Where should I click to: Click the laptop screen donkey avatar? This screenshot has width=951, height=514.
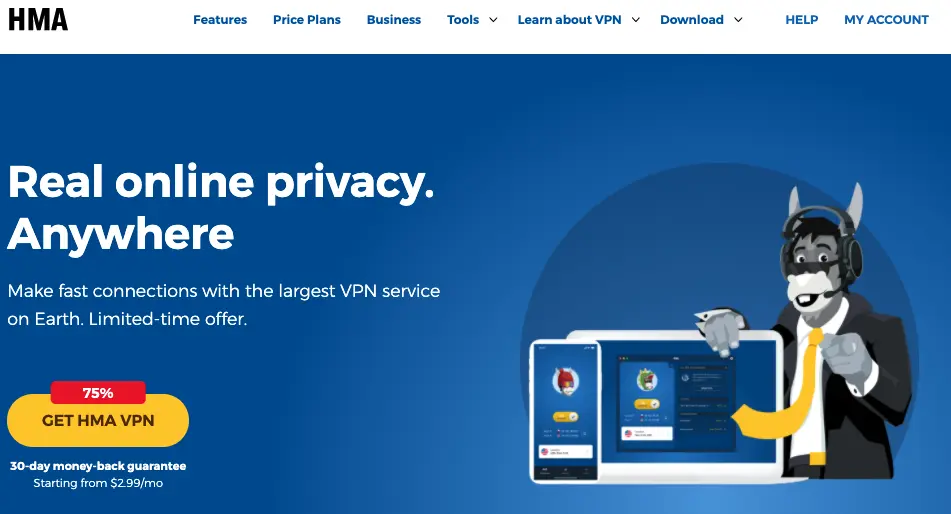(x=647, y=380)
